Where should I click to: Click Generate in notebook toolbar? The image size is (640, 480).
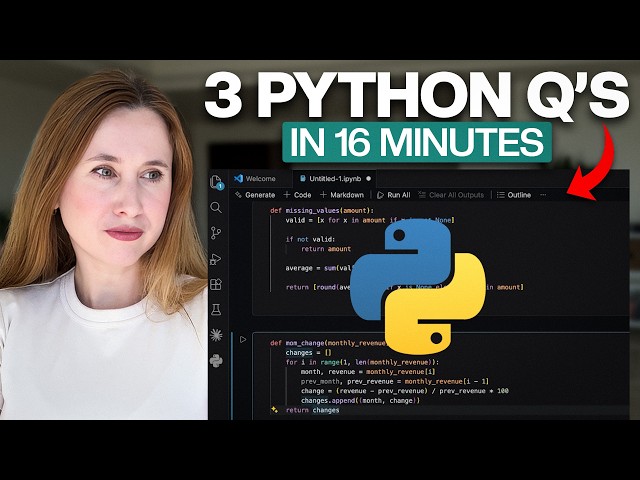(255, 195)
